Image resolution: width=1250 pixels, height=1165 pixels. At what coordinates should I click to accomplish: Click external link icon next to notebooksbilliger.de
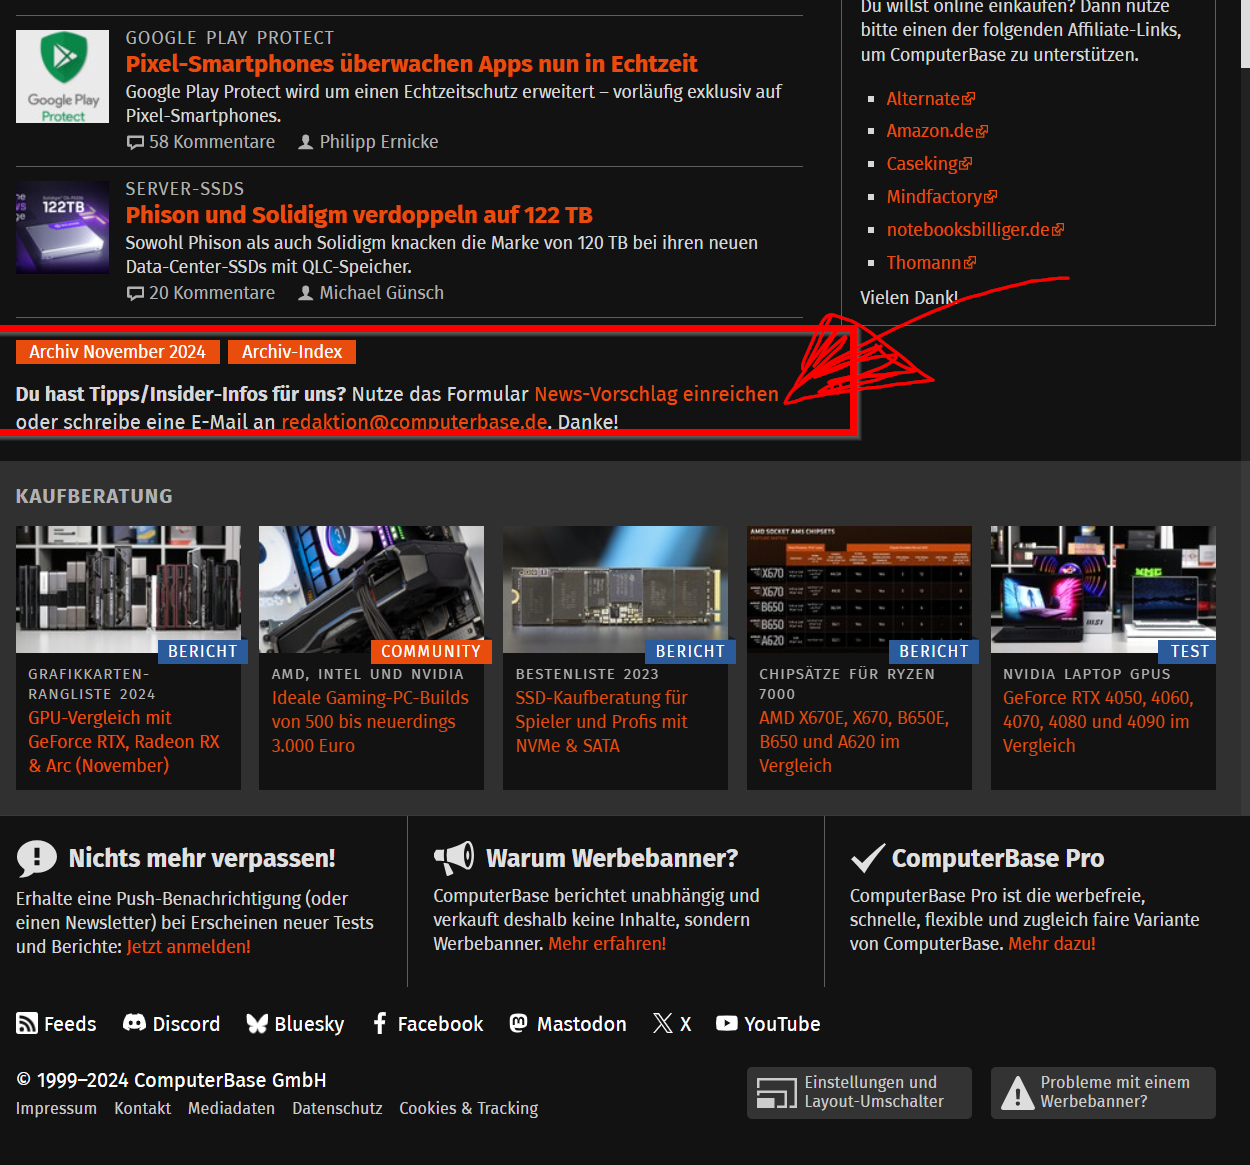1058,230
